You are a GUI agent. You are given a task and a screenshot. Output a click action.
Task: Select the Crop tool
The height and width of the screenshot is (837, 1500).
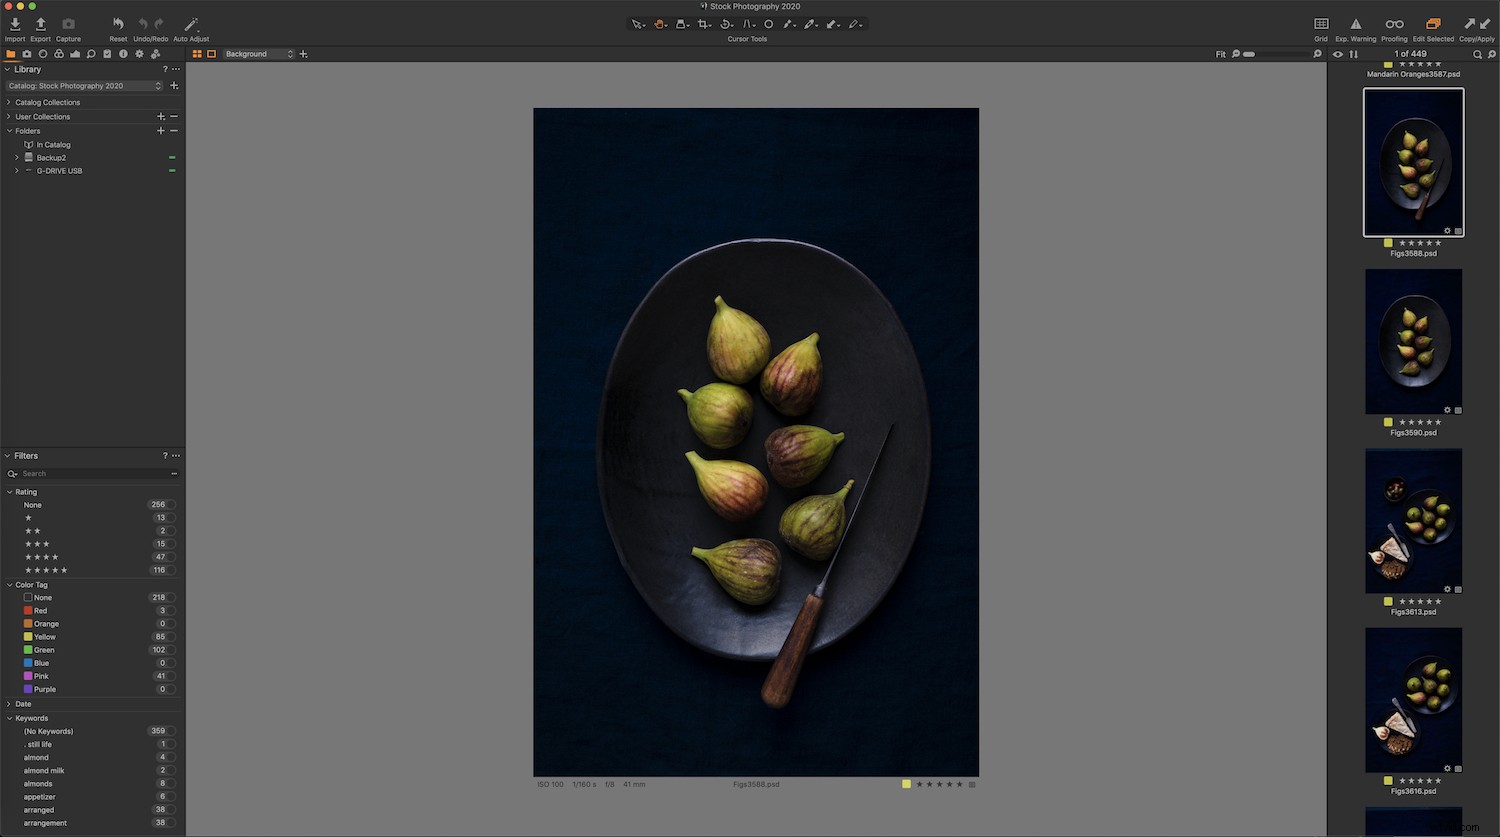[x=703, y=24]
